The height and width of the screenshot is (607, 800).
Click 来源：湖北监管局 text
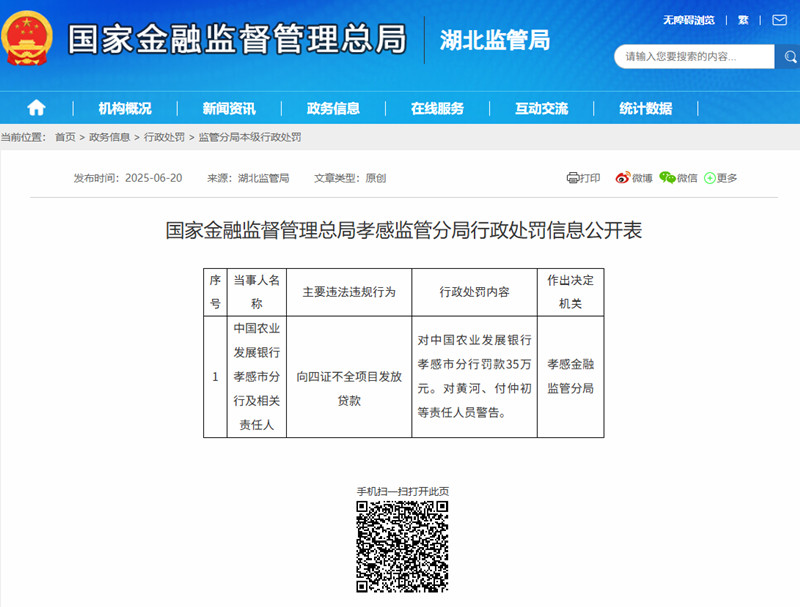coord(248,178)
